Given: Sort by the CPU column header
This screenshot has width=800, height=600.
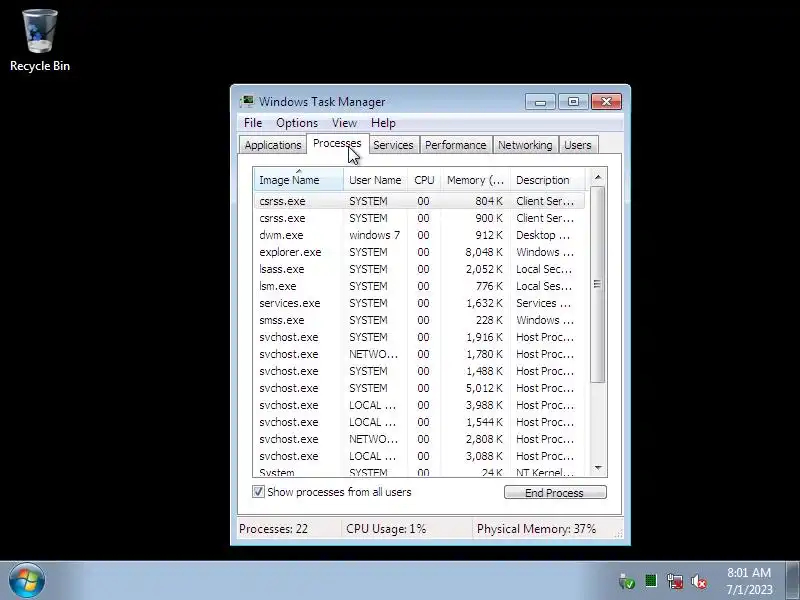Looking at the screenshot, I should 424,180.
